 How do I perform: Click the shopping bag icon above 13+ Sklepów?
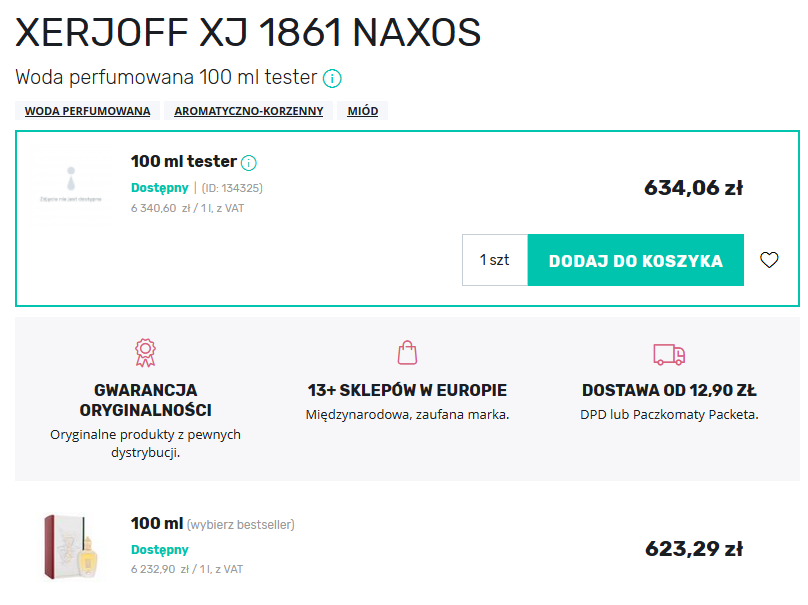(x=405, y=352)
